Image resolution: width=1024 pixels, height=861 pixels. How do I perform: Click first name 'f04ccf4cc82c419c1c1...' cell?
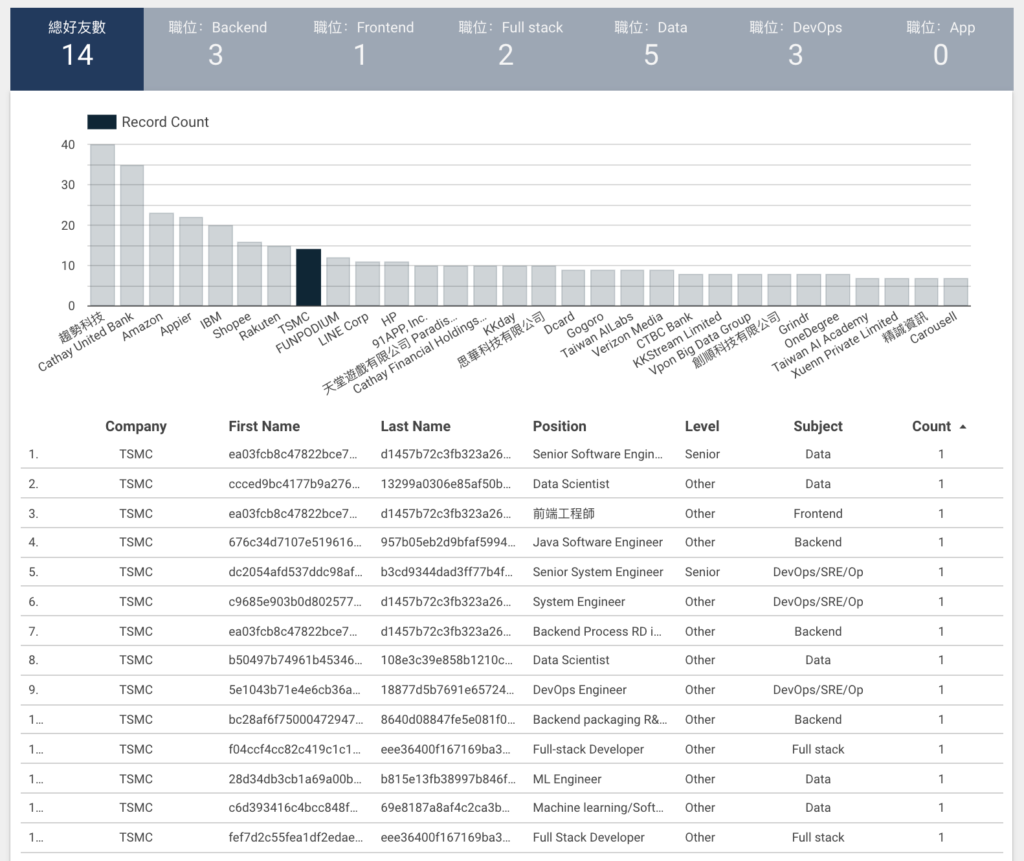294,749
